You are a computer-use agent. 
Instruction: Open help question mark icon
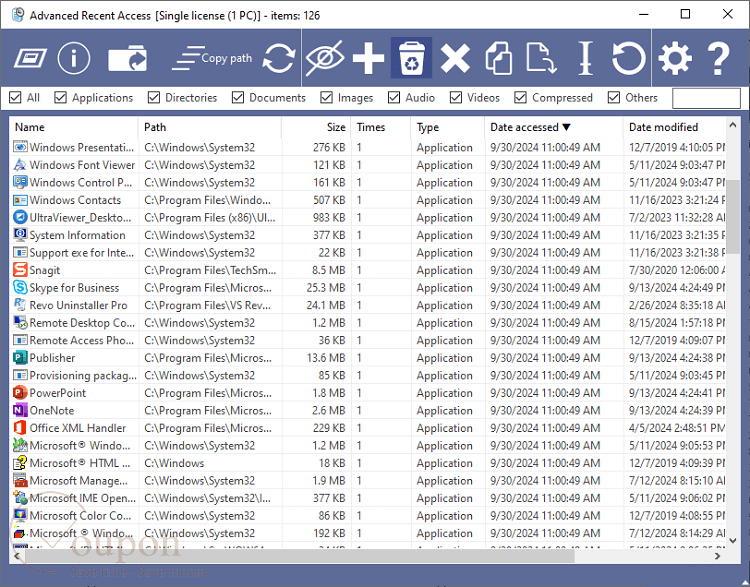(x=718, y=58)
